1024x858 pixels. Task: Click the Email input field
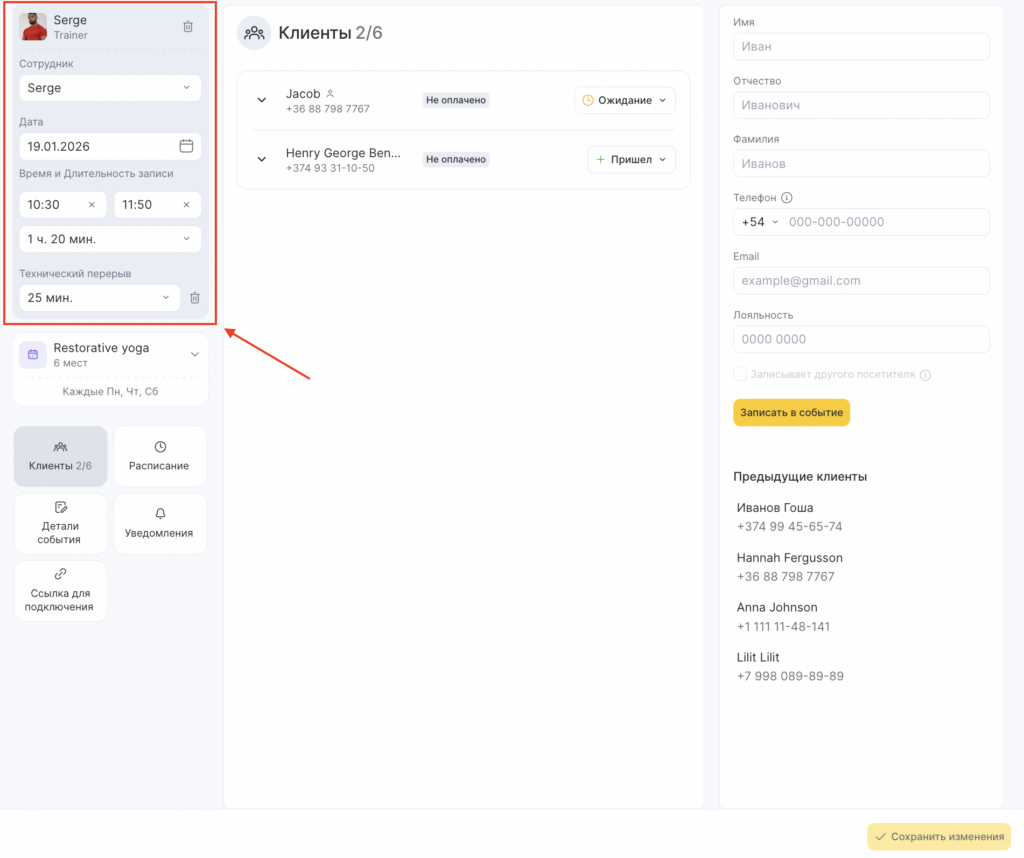click(x=861, y=281)
